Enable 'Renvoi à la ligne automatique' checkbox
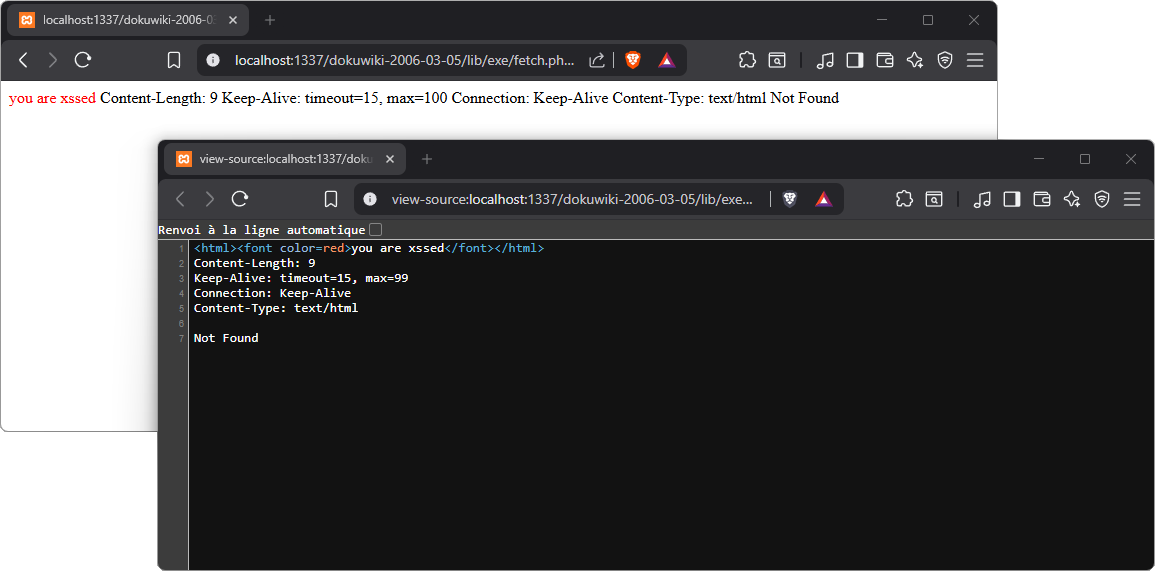Image resolution: width=1155 pixels, height=571 pixels. [x=375, y=230]
